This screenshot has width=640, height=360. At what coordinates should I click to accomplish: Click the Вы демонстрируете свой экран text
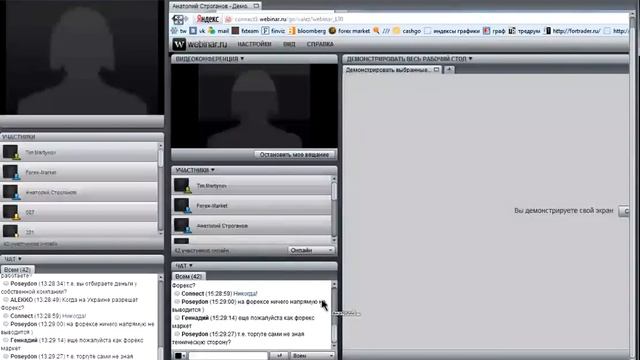[x=564, y=211]
